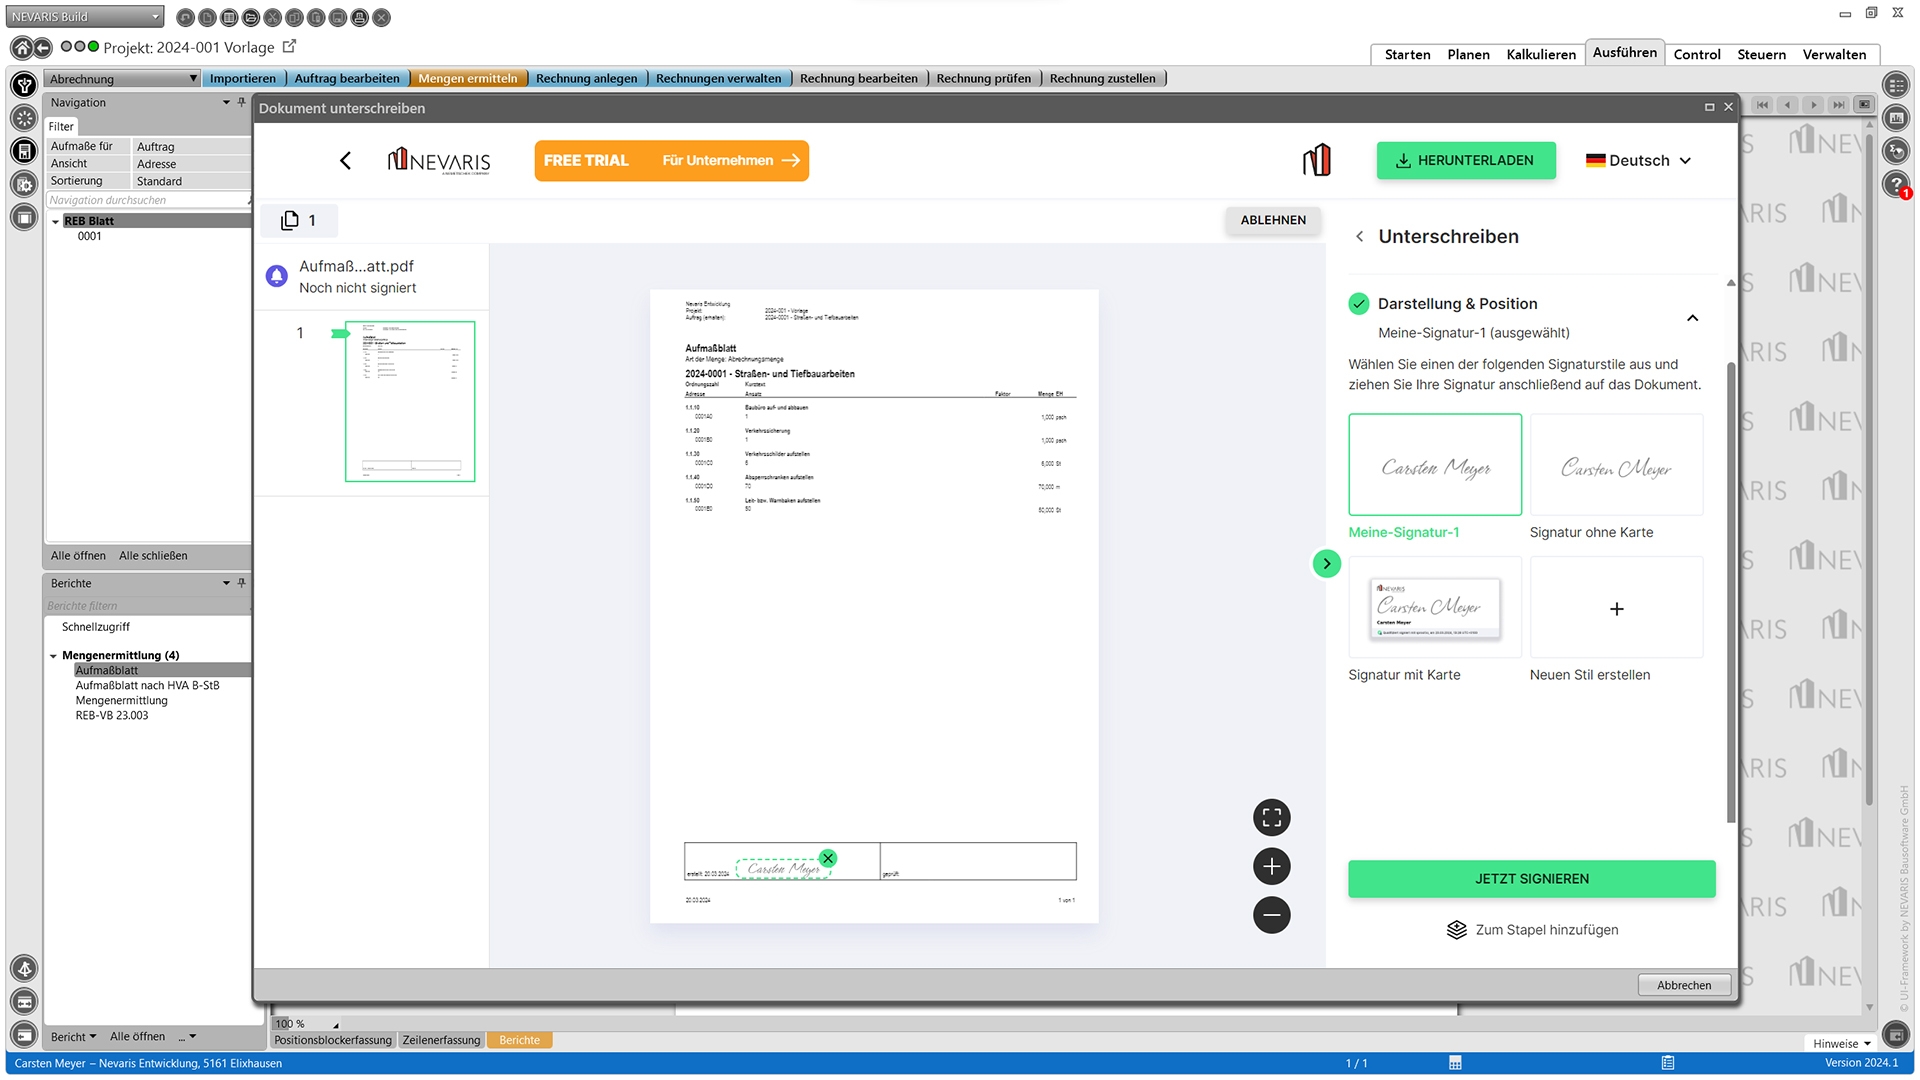The height and width of the screenshot is (1080, 1920).
Task: Click the page count document icon
Action: 290,220
